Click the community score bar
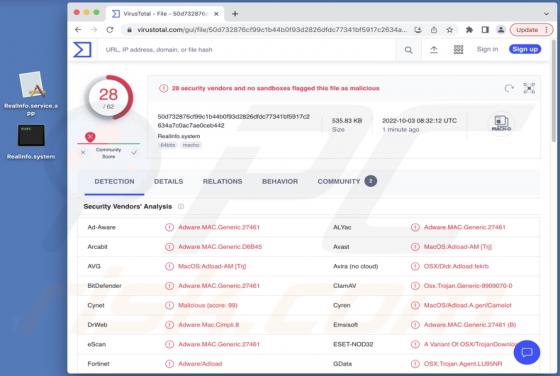This screenshot has height=376, width=560. 108,143
